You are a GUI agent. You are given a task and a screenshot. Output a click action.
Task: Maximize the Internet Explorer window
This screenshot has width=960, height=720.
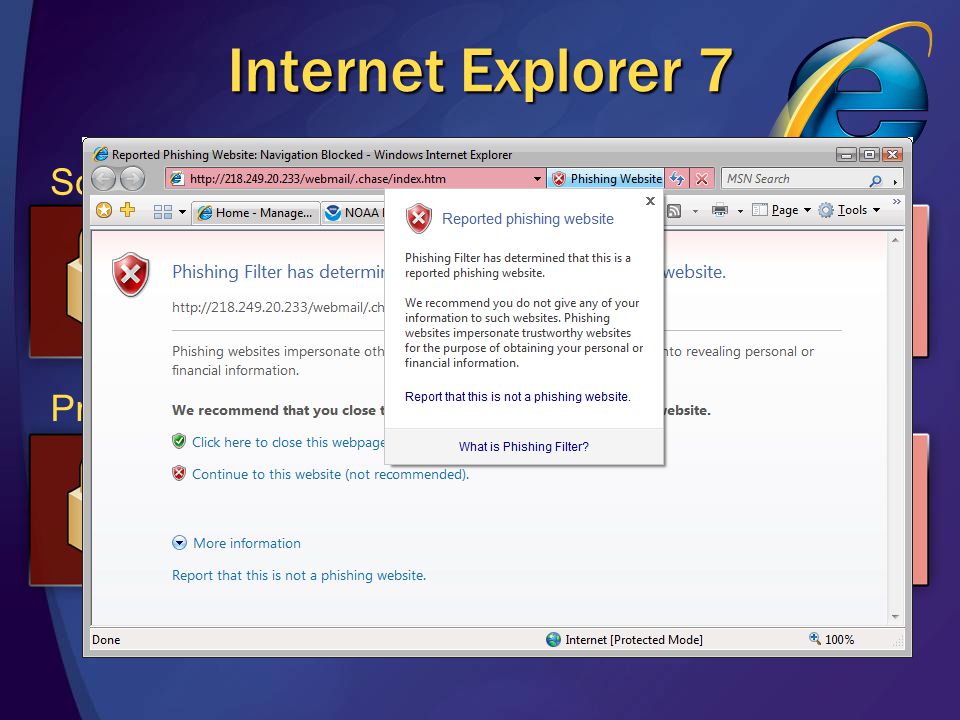tap(869, 155)
